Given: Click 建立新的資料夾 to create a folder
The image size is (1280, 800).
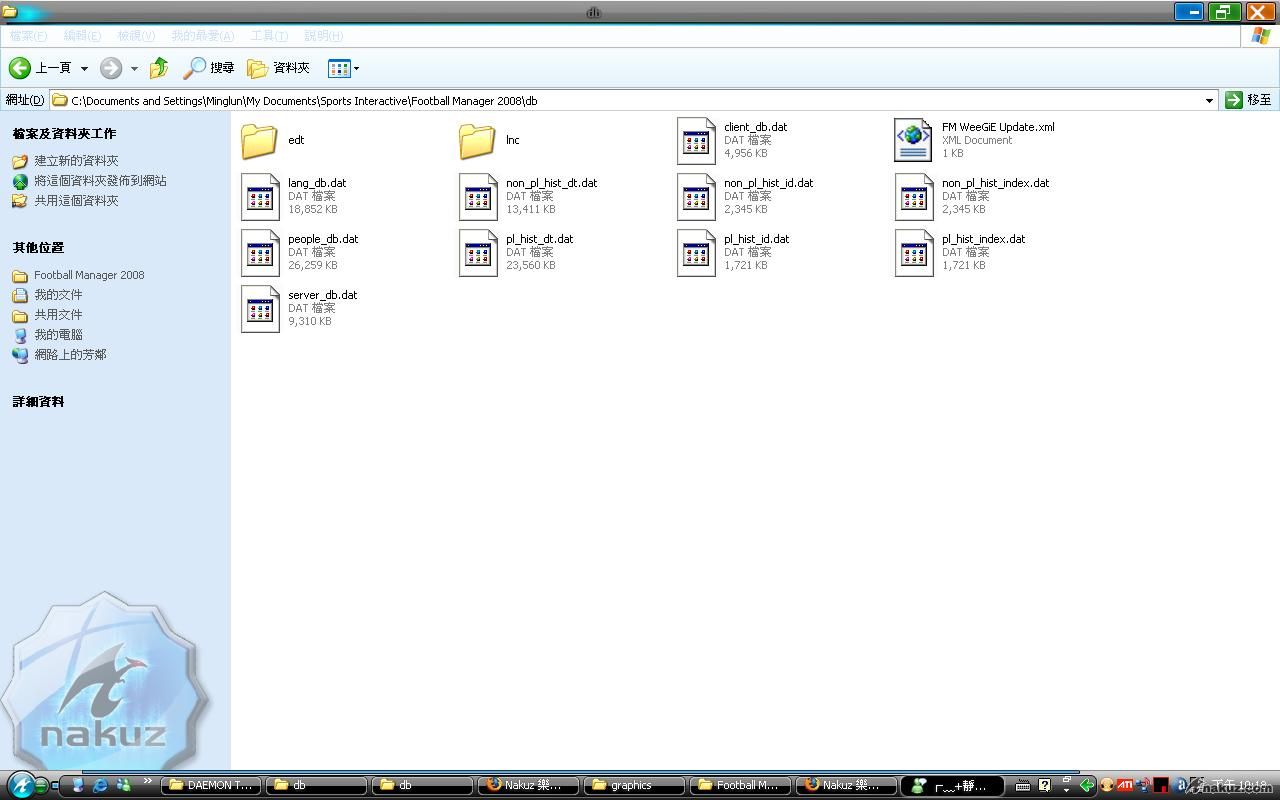Looking at the screenshot, I should [76, 161].
